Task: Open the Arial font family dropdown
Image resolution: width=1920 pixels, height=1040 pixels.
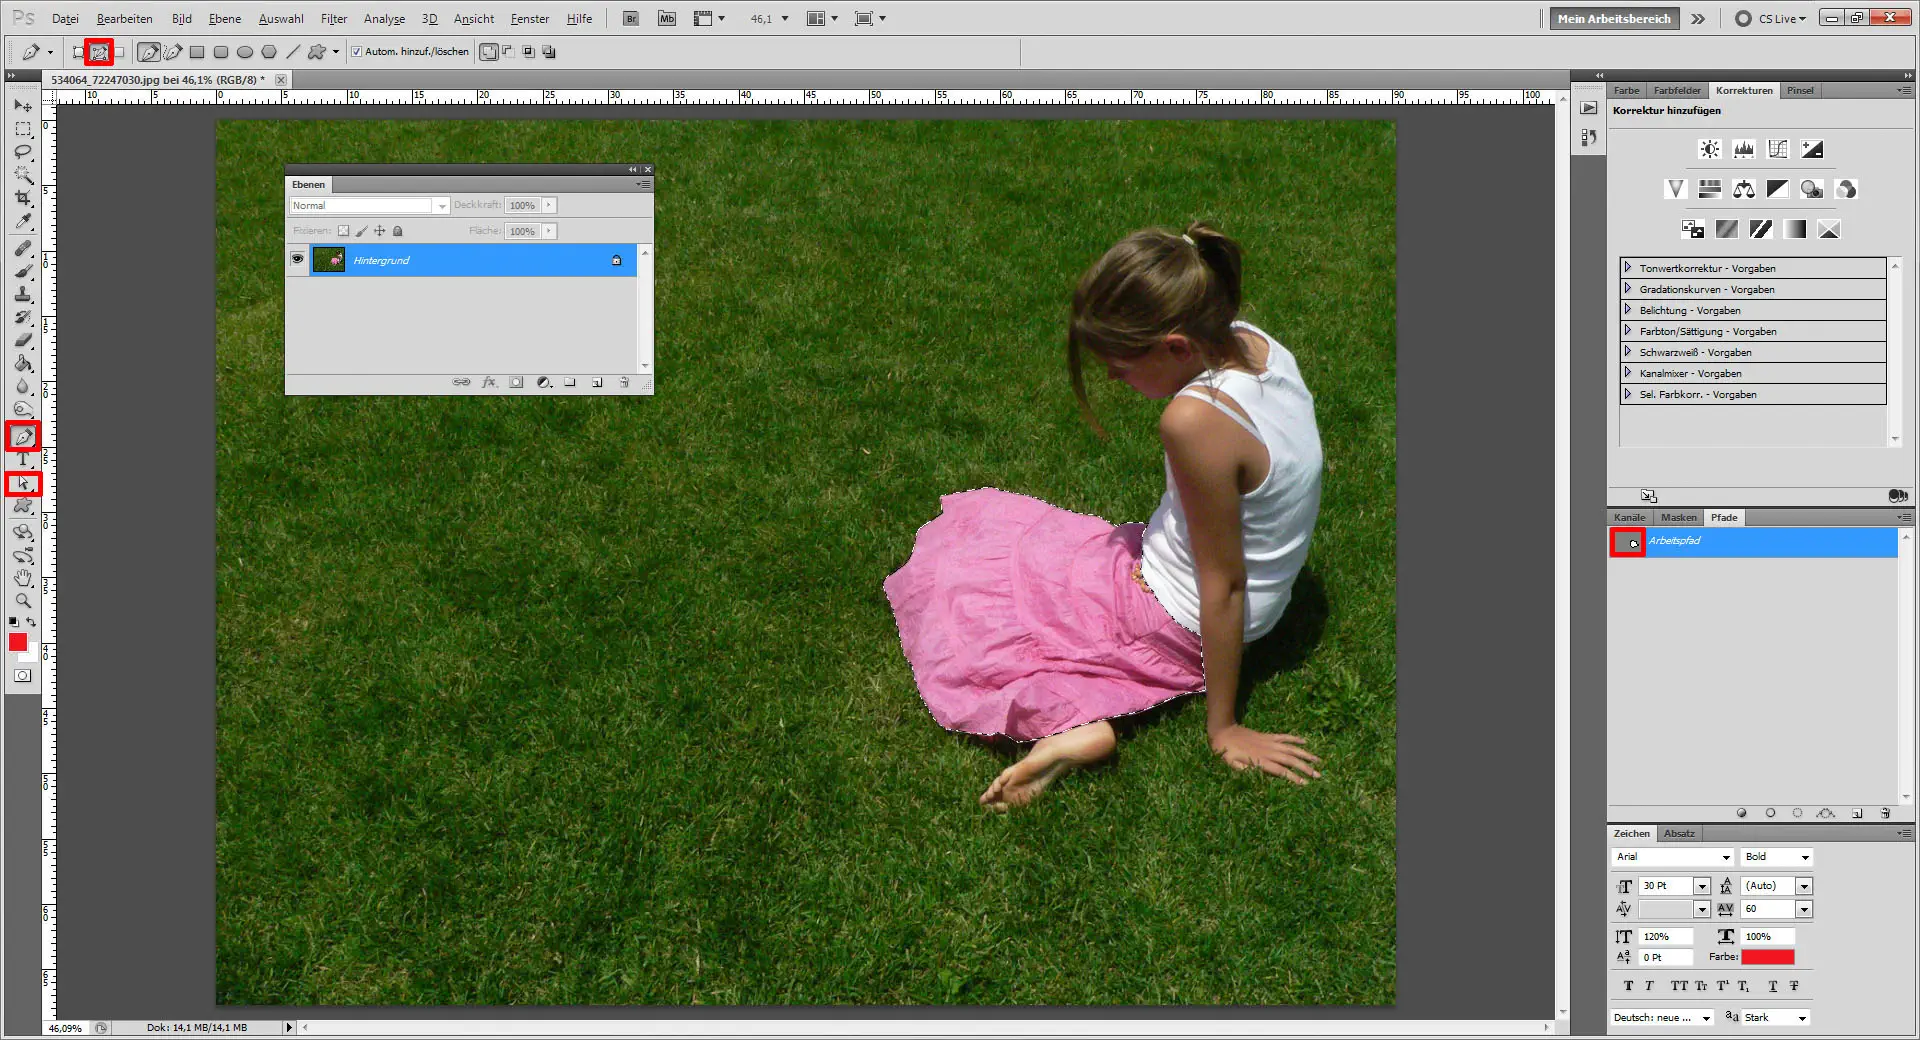Action: [1725, 857]
